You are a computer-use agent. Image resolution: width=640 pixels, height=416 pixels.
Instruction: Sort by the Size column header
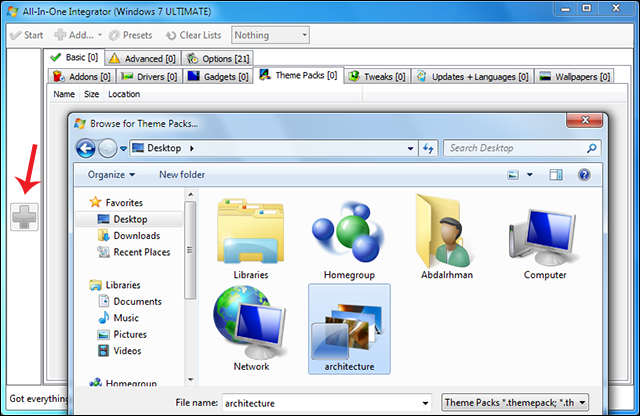coord(91,94)
